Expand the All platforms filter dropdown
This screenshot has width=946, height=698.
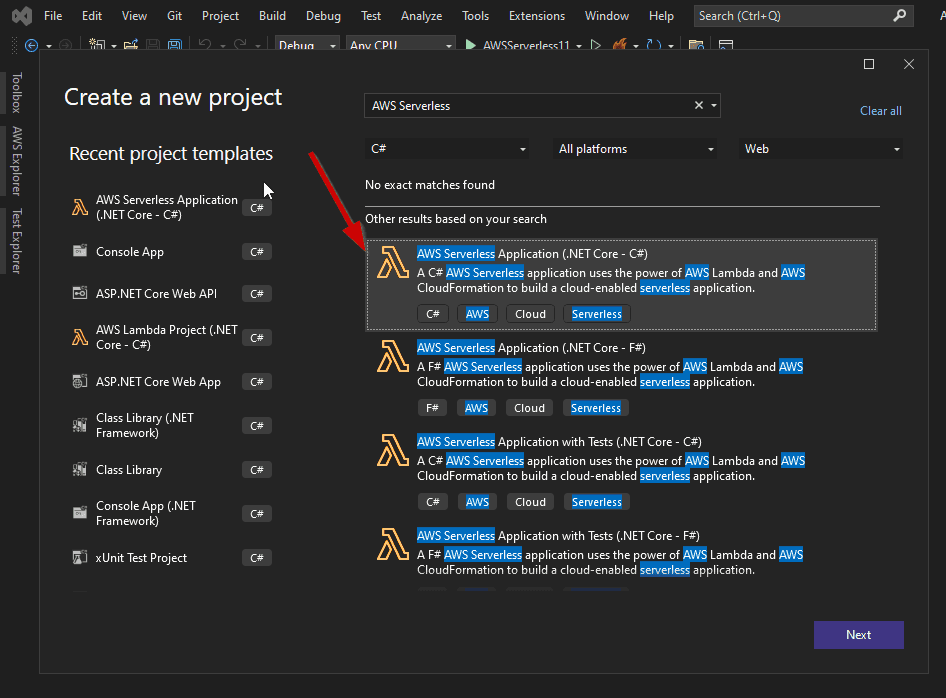[x=636, y=149]
